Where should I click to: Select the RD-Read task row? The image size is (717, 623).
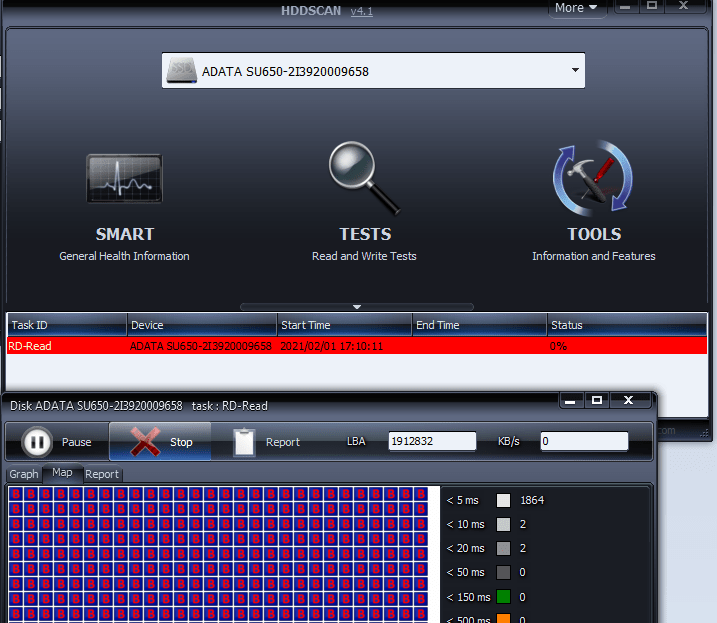coord(357,346)
